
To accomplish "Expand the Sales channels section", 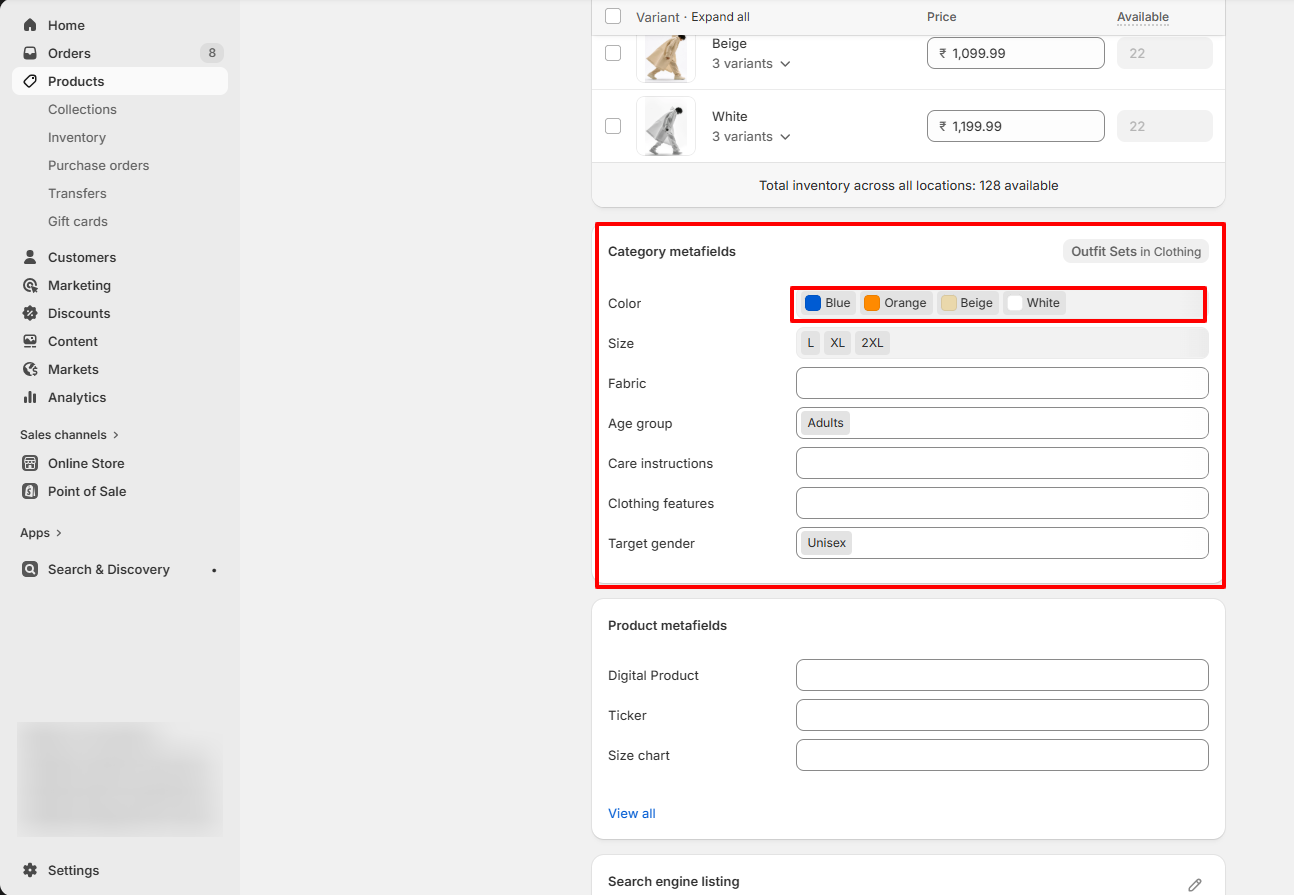I will point(69,435).
